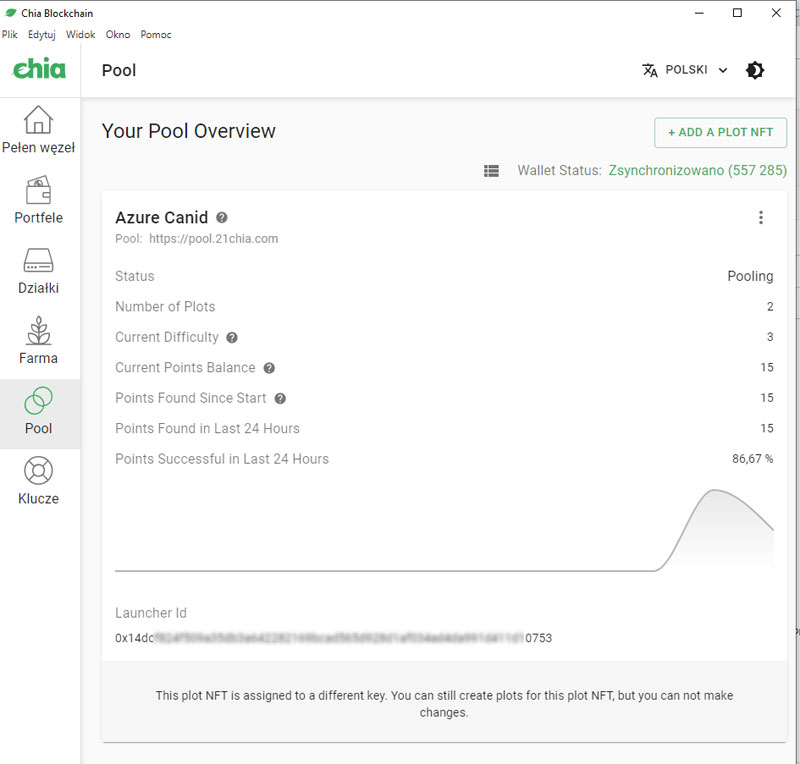The width and height of the screenshot is (800, 764).
Task: Open the Widok menu
Action: click(x=80, y=34)
